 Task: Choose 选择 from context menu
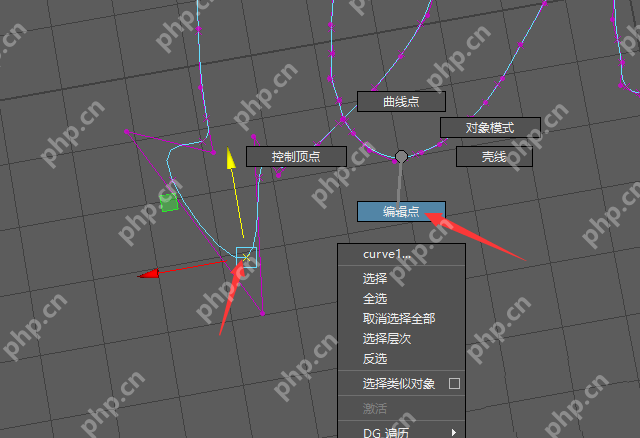point(402,278)
